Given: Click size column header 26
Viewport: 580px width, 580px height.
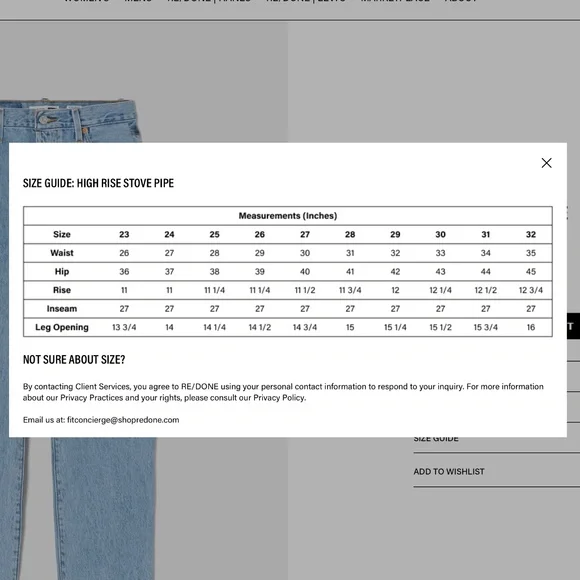Looking at the screenshot, I should [x=260, y=234].
